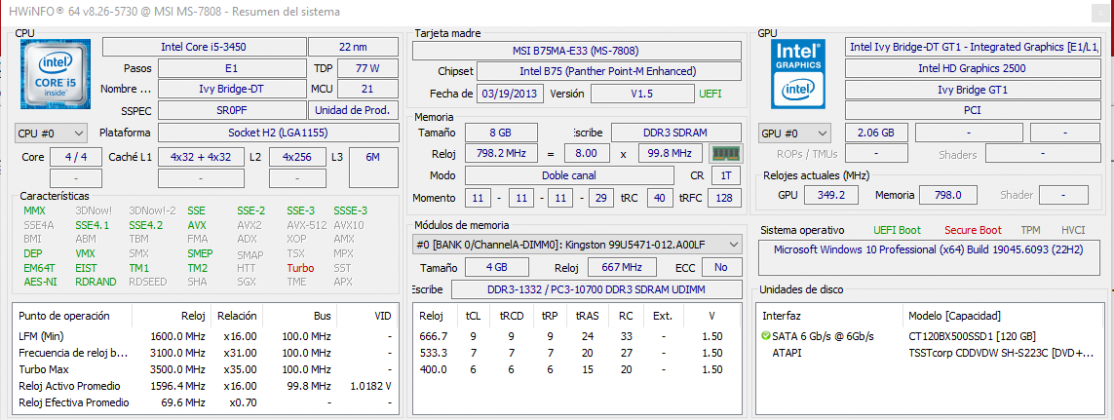1114x420 pixels.
Task: Click the green check icon next to SATA 6 Gb/s
Action: coord(765,336)
